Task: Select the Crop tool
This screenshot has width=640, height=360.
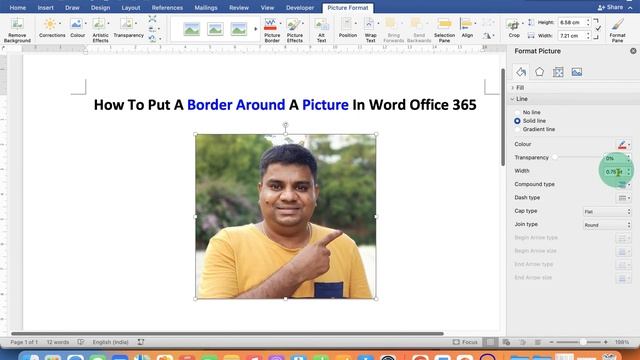Action: 514,28
